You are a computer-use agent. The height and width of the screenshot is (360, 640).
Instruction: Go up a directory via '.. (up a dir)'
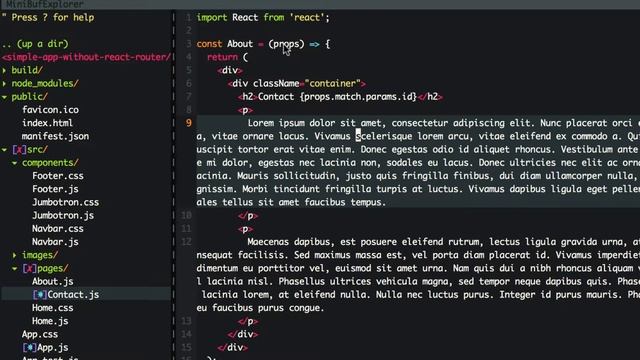35,44
